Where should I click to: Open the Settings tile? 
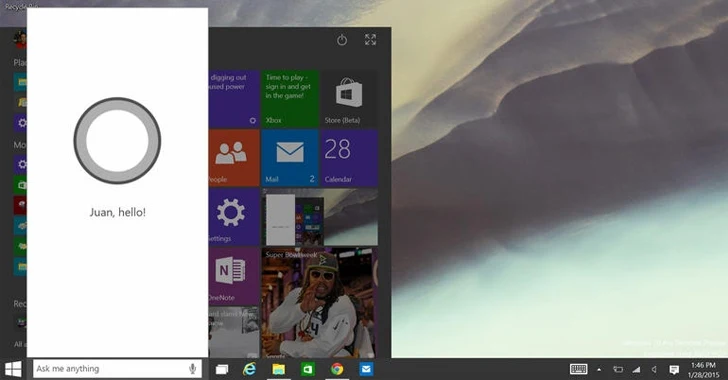[234, 217]
